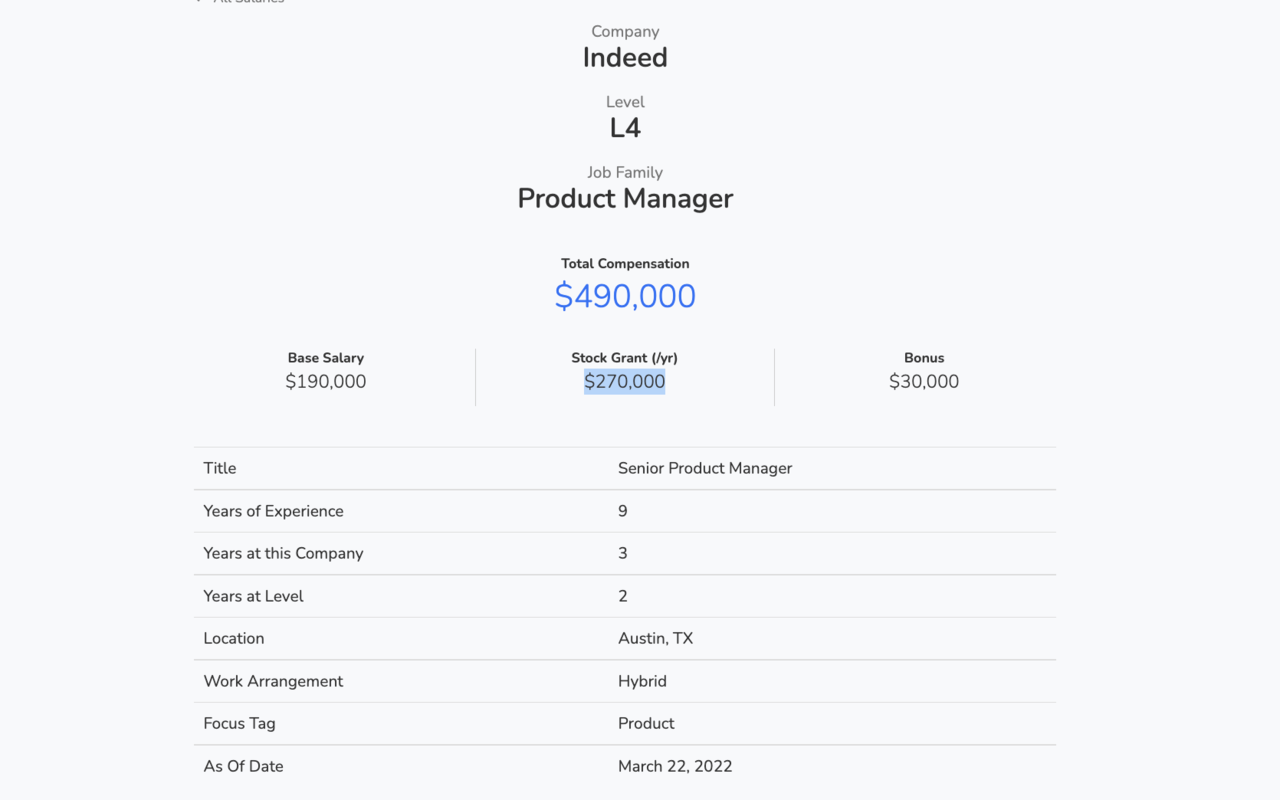Click the highlighted $270,000 stock grant value
Image resolution: width=1280 pixels, height=800 pixels.
point(625,381)
